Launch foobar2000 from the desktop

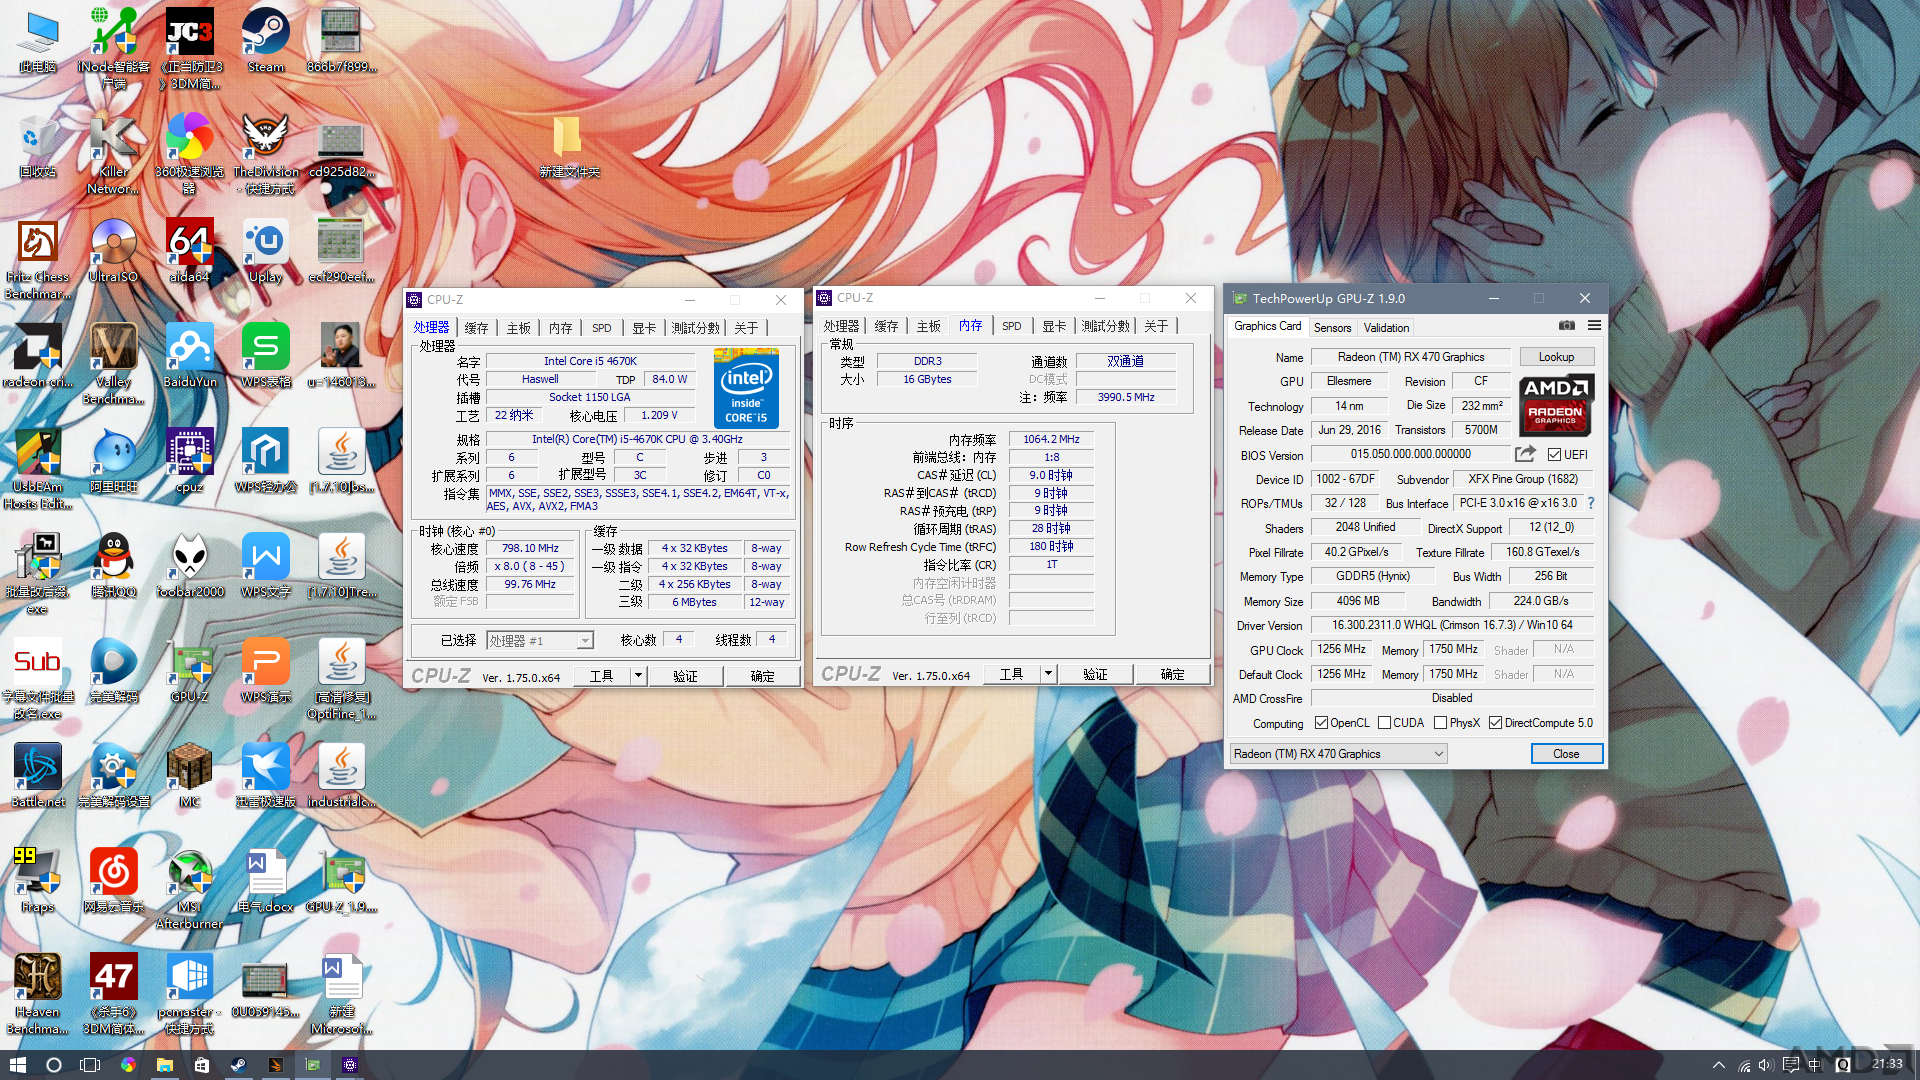189,565
